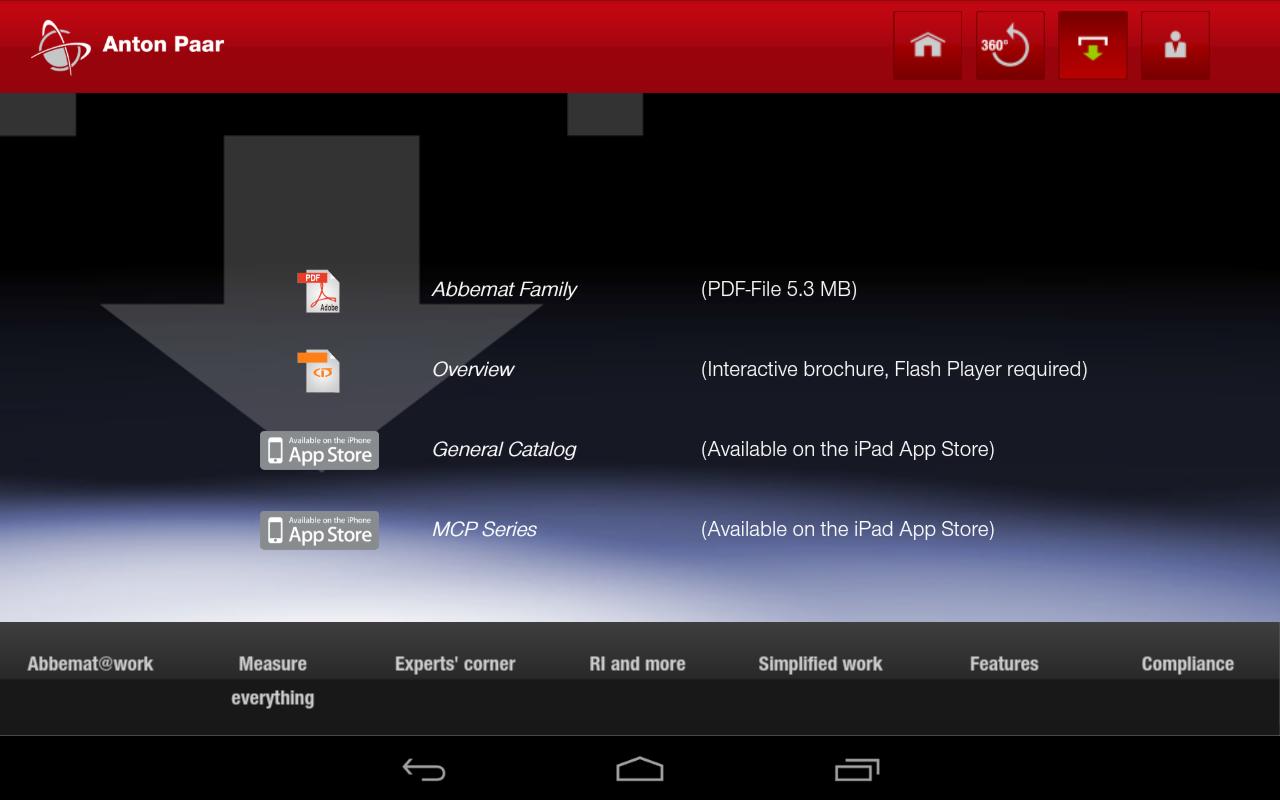
Task: Select '(PDF-File 5.3 MB)' text
Action: 779,290
